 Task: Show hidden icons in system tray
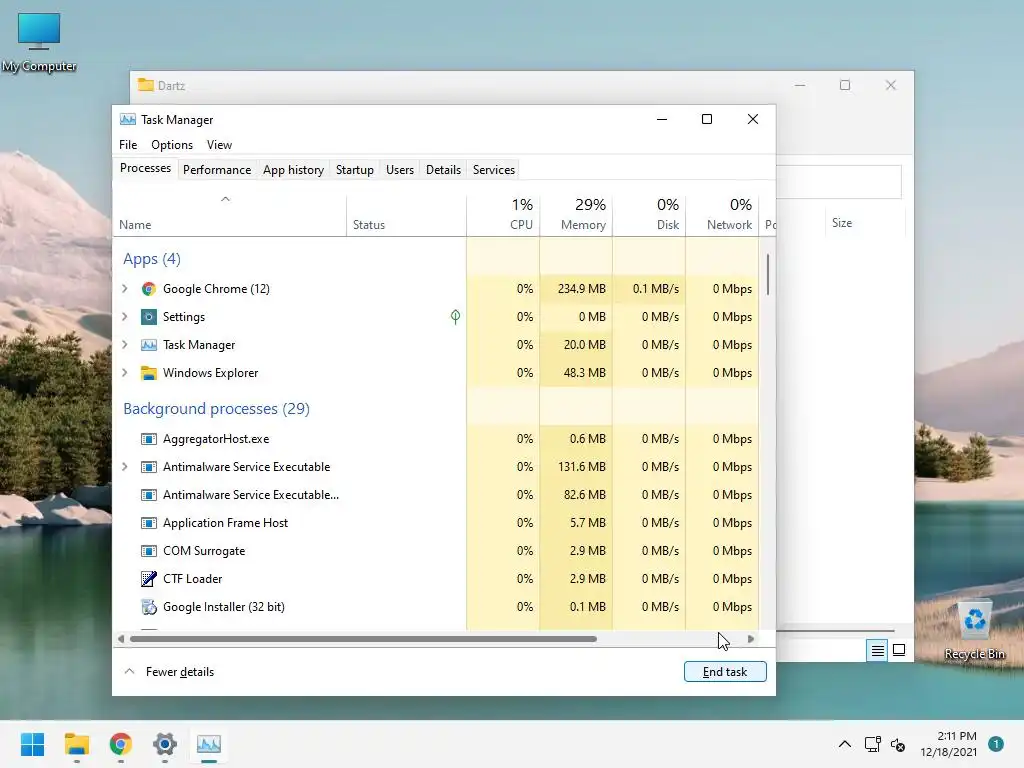point(844,744)
